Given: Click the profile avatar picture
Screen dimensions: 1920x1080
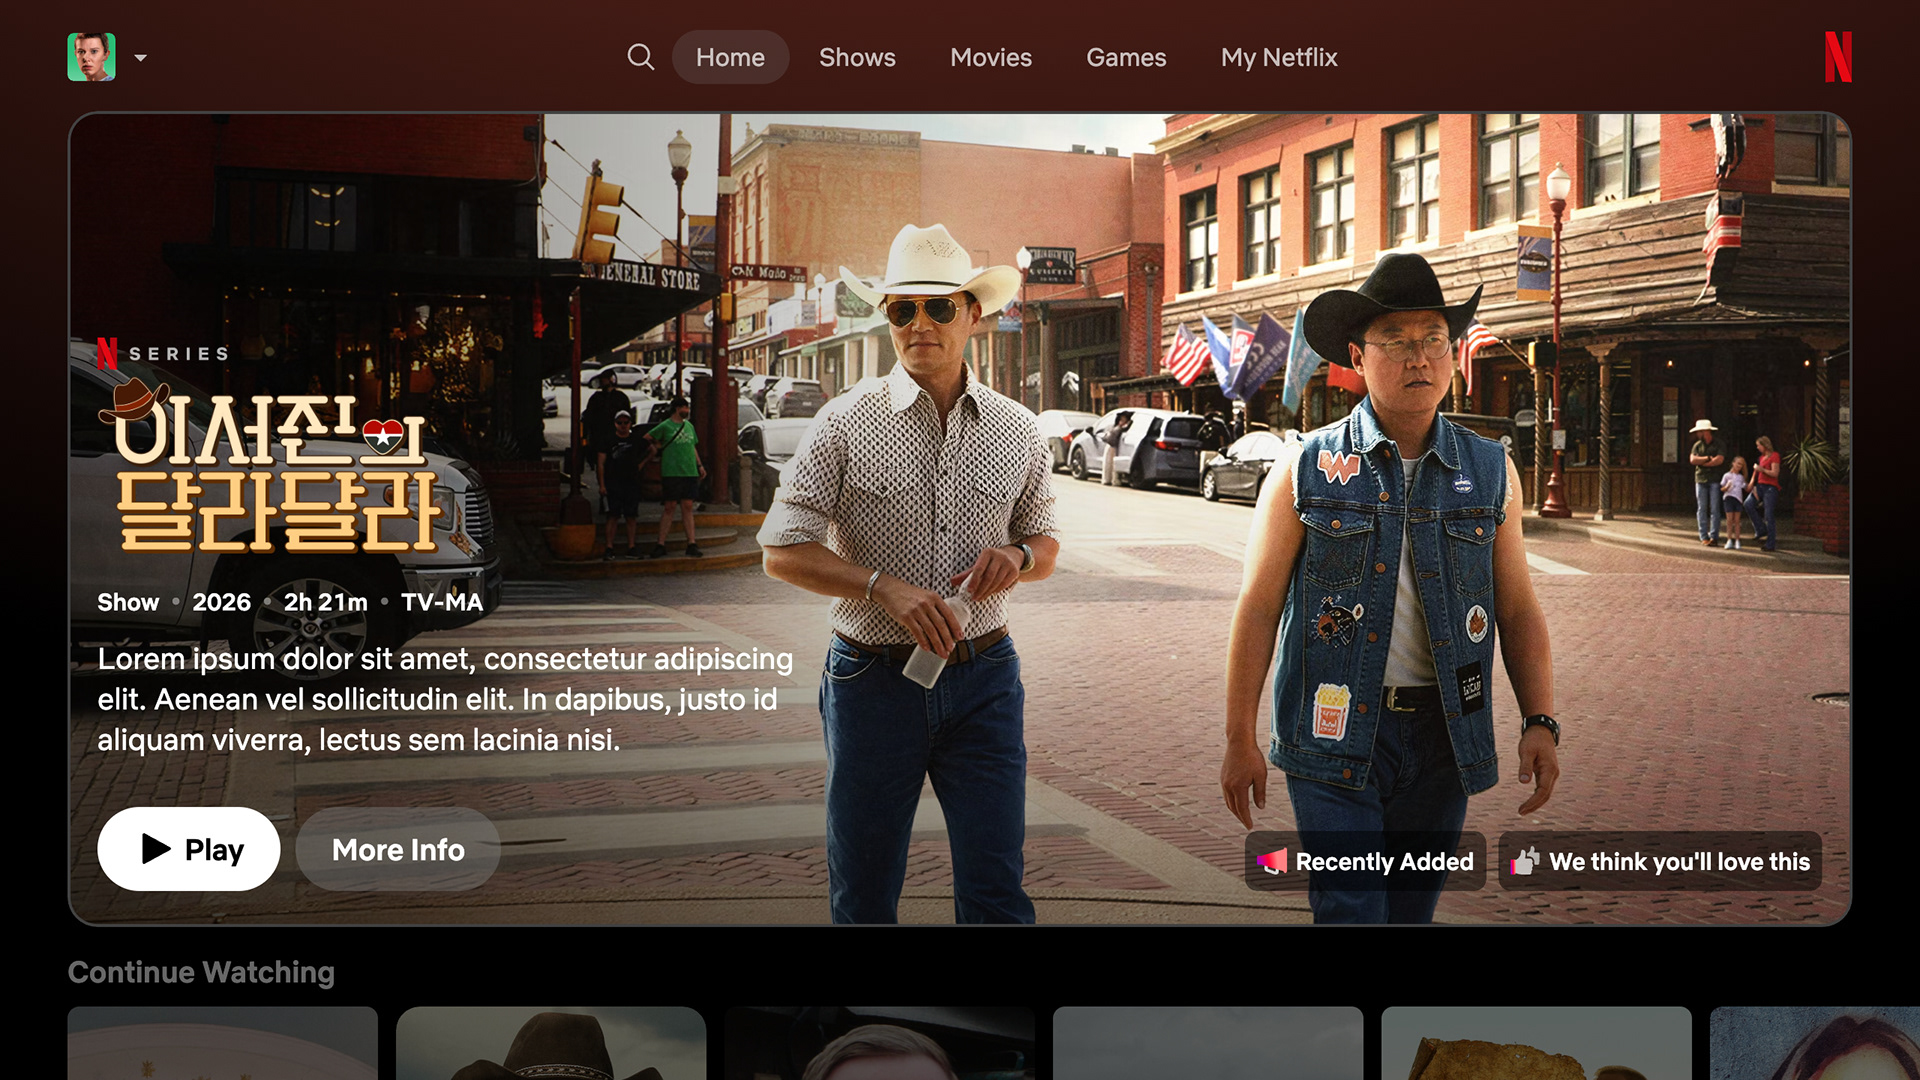Looking at the screenshot, I should [x=91, y=57].
